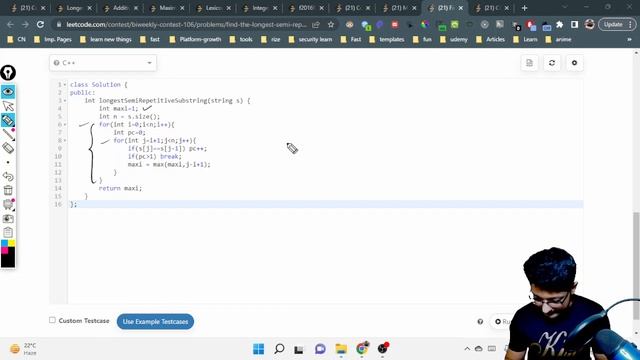This screenshot has height=360, width=640.
Task: Switch to the Lexico... tab
Action: click(213, 8)
